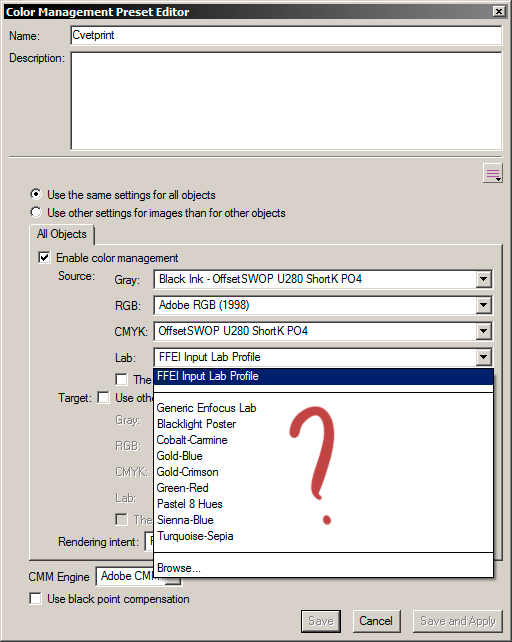Screen dimensions: 512x642
Task: Choose FFEI Input Lab Profile from list
Action: point(323,376)
